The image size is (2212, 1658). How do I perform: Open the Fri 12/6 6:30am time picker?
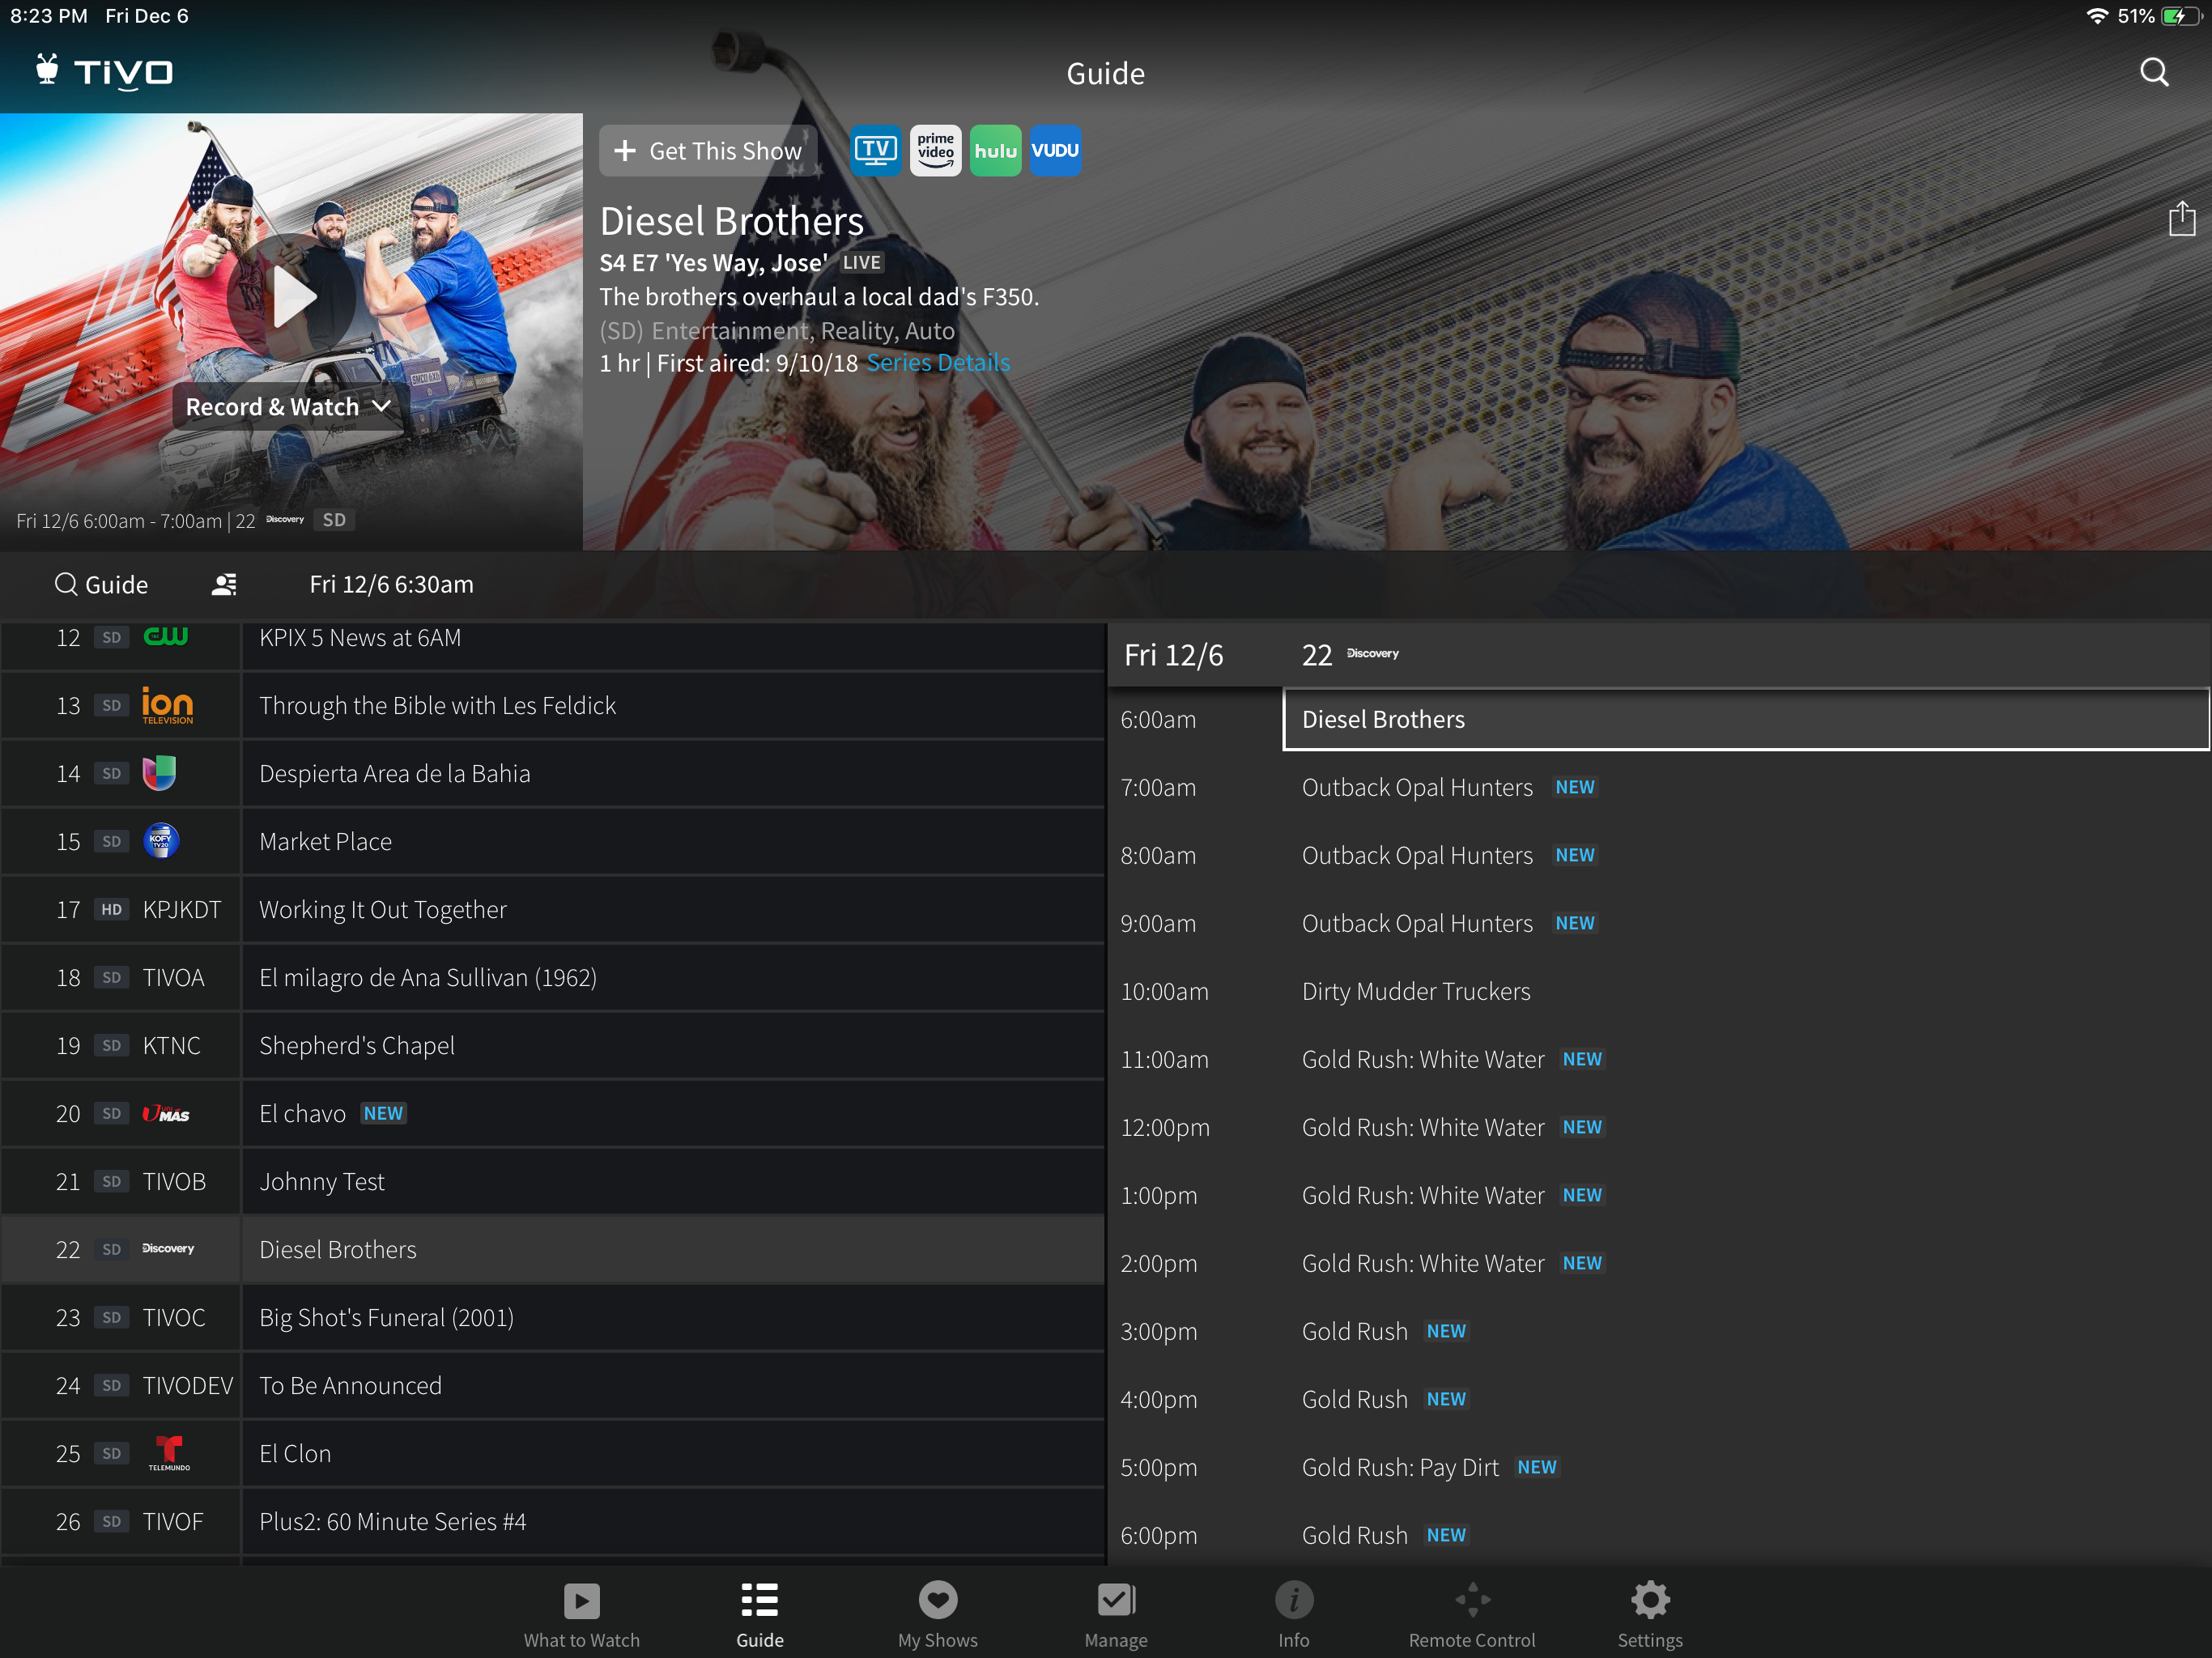pyautogui.click(x=391, y=585)
